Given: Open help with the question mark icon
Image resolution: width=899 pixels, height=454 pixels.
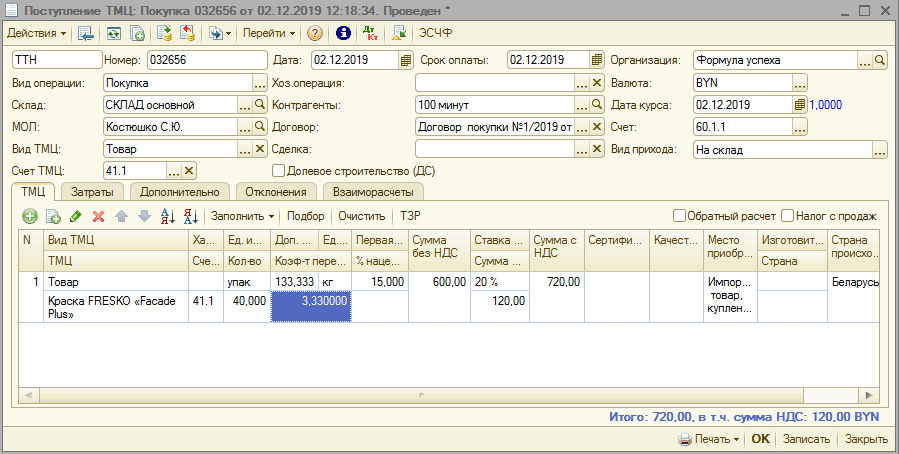Looking at the screenshot, I should click(x=315, y=33).
